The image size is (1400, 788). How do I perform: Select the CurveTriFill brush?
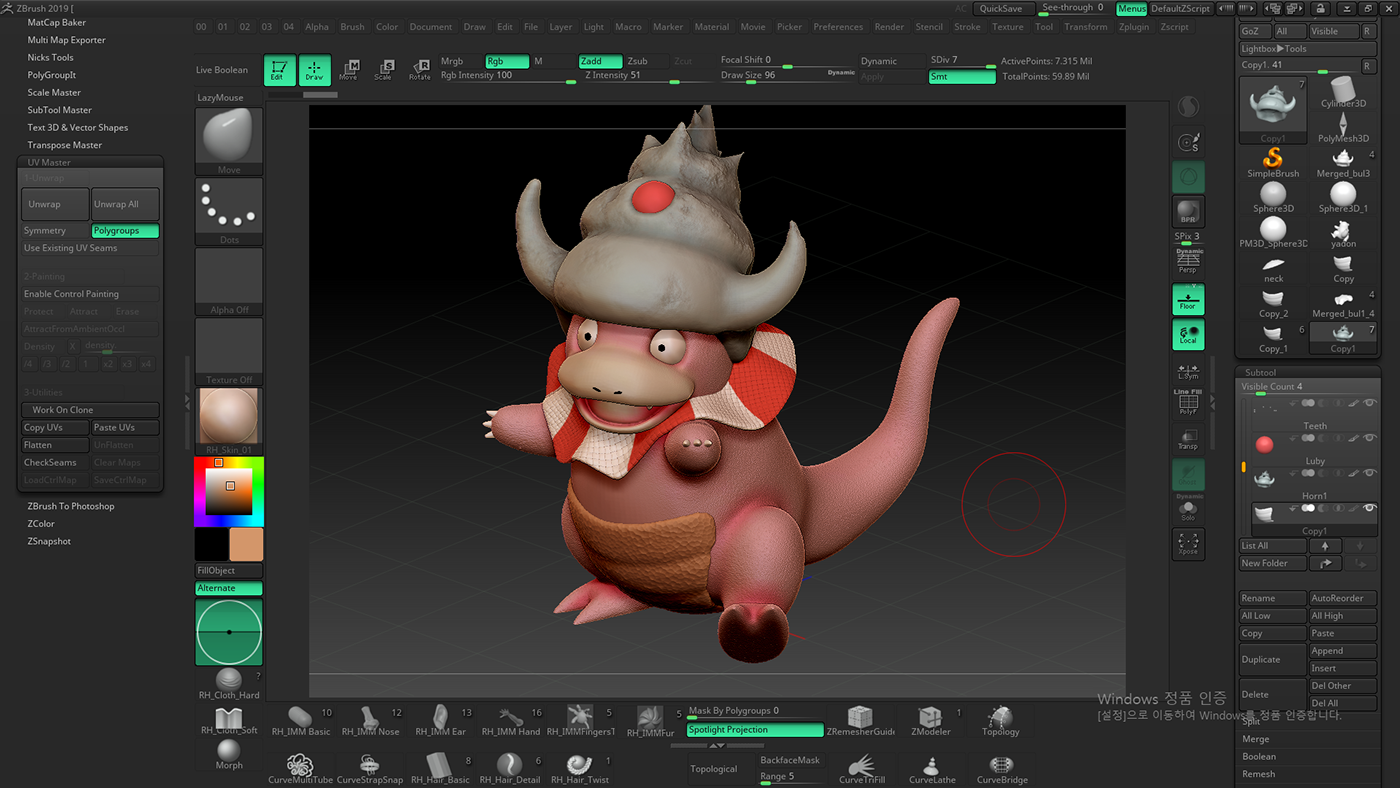tap(860, 769)
